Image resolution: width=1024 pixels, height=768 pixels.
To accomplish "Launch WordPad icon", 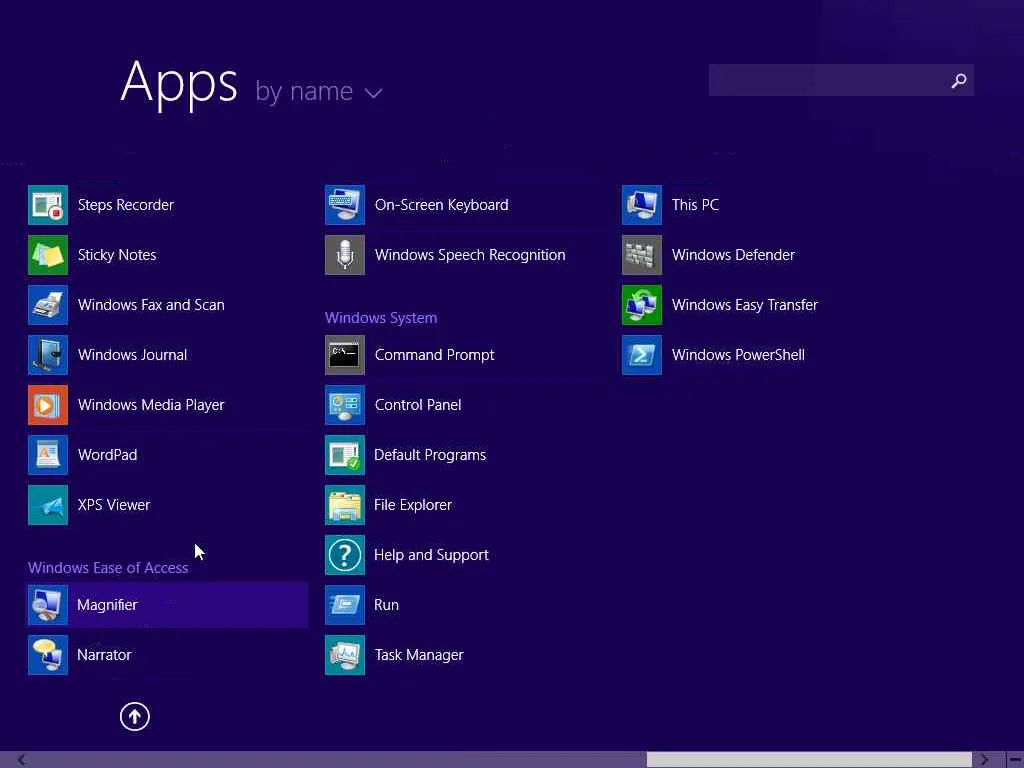I will [48, 455].
